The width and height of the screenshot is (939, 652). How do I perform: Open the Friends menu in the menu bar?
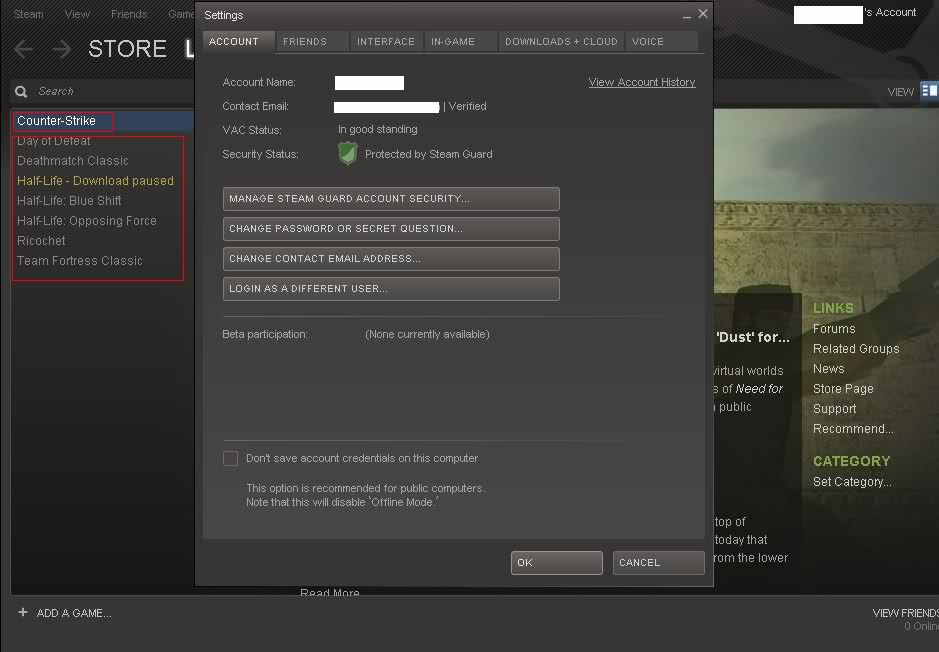point(129,14)
